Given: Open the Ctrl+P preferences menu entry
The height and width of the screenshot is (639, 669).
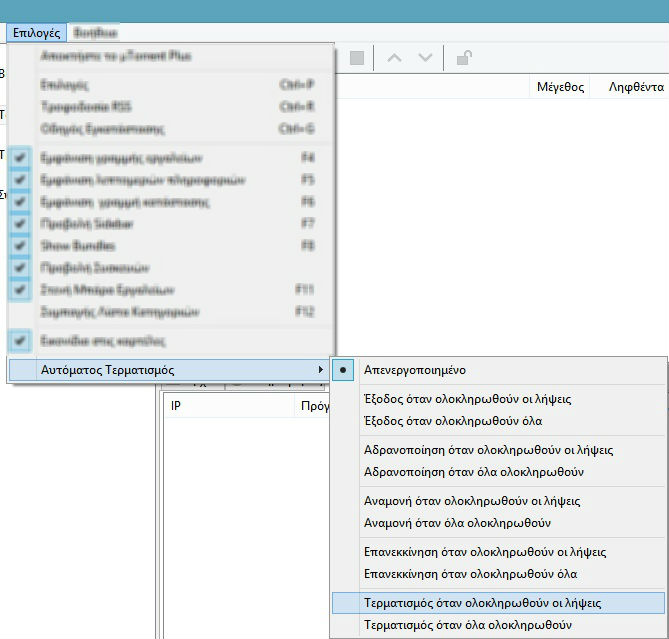Looking at the screenshot, I should tap(170, 84).
